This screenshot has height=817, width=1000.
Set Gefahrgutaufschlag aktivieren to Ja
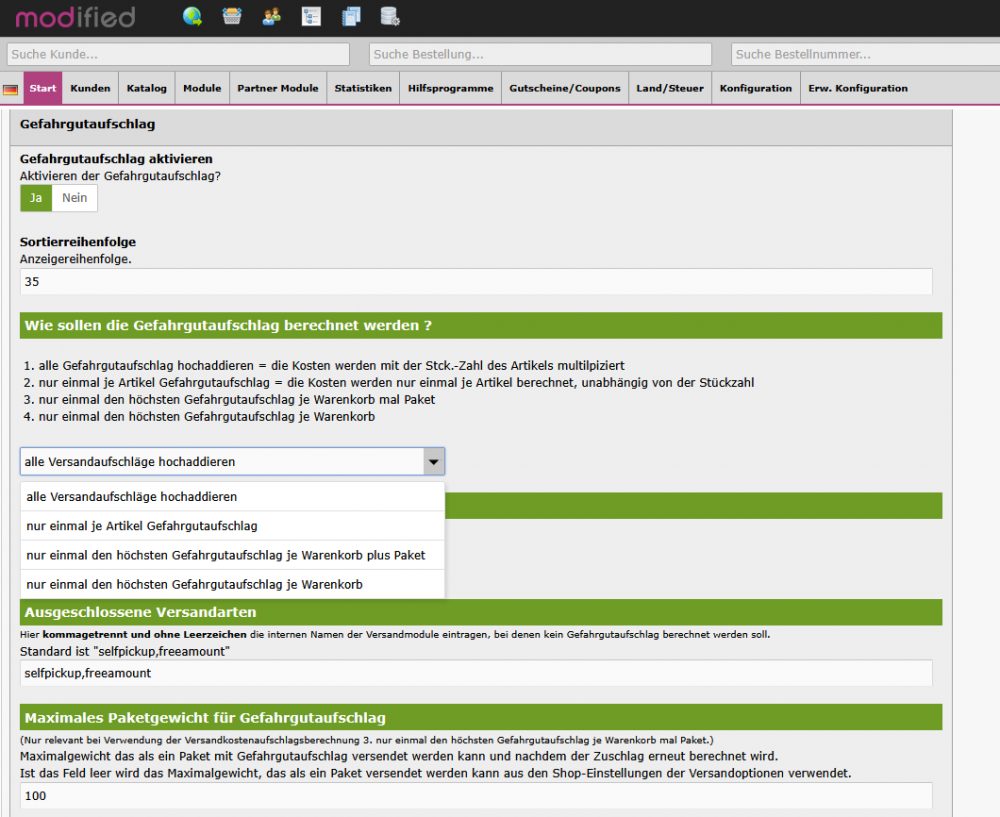pyautogui.click(x=35, y=198)
